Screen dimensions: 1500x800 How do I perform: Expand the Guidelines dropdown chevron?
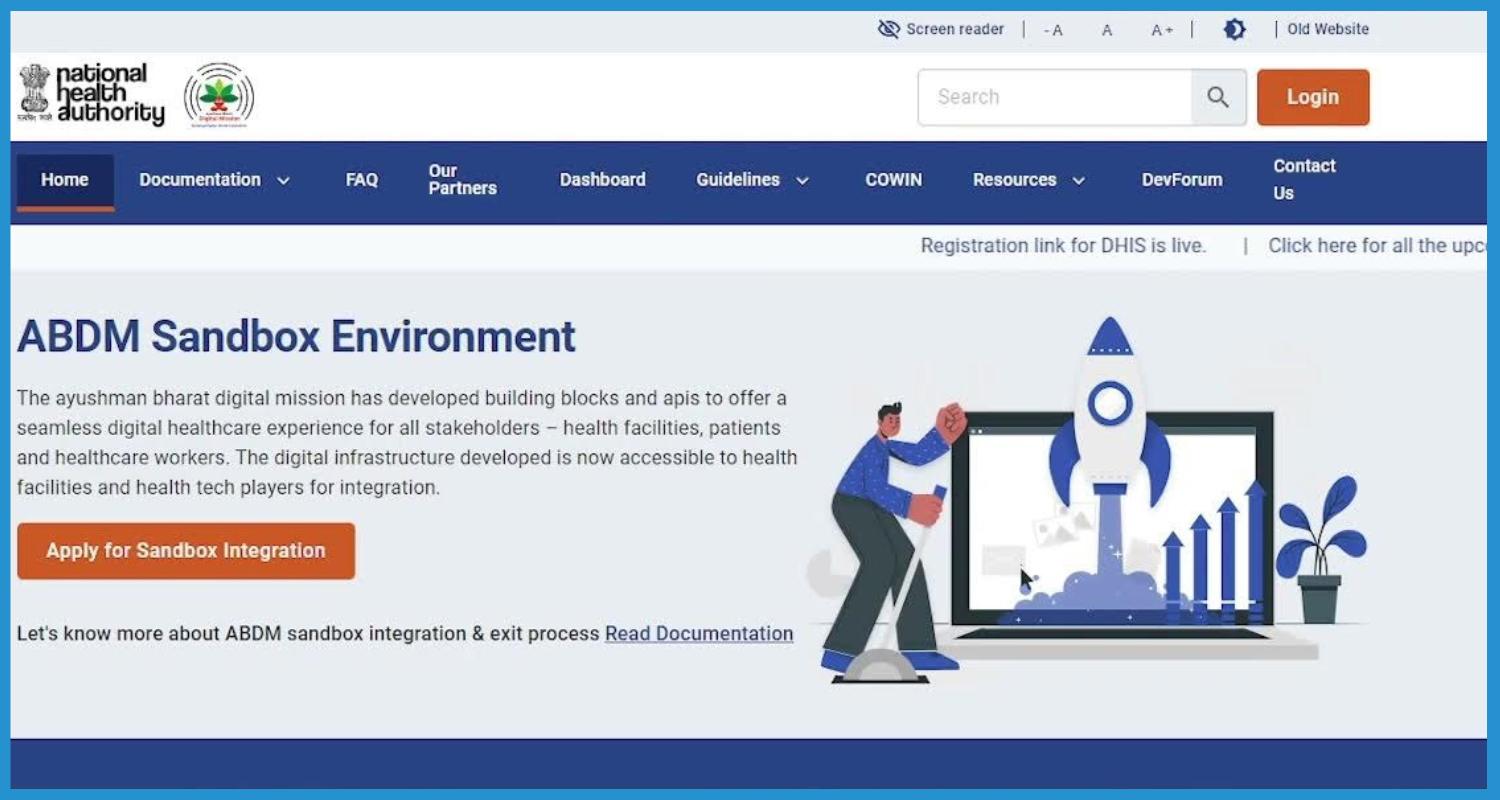tap(802, 181)
